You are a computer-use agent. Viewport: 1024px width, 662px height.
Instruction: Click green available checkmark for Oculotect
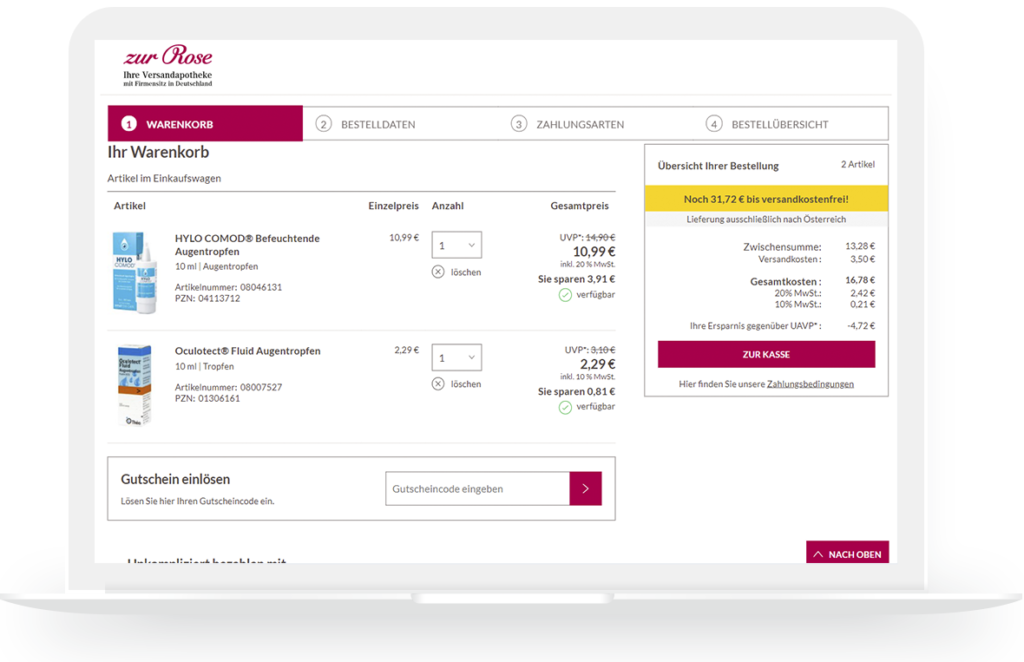tap(565, 407)
